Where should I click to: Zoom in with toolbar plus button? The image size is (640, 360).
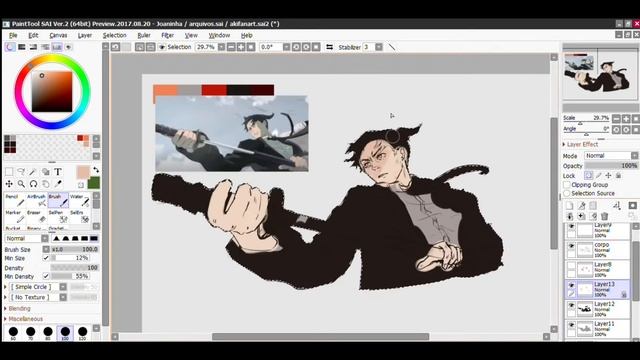tap(241, 47)
